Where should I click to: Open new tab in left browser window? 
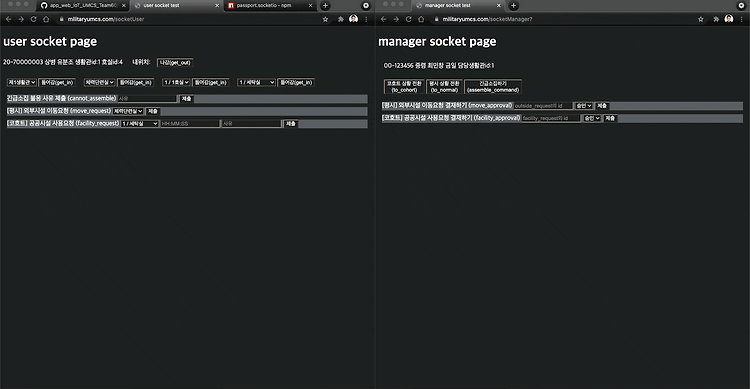click(325, 5)
